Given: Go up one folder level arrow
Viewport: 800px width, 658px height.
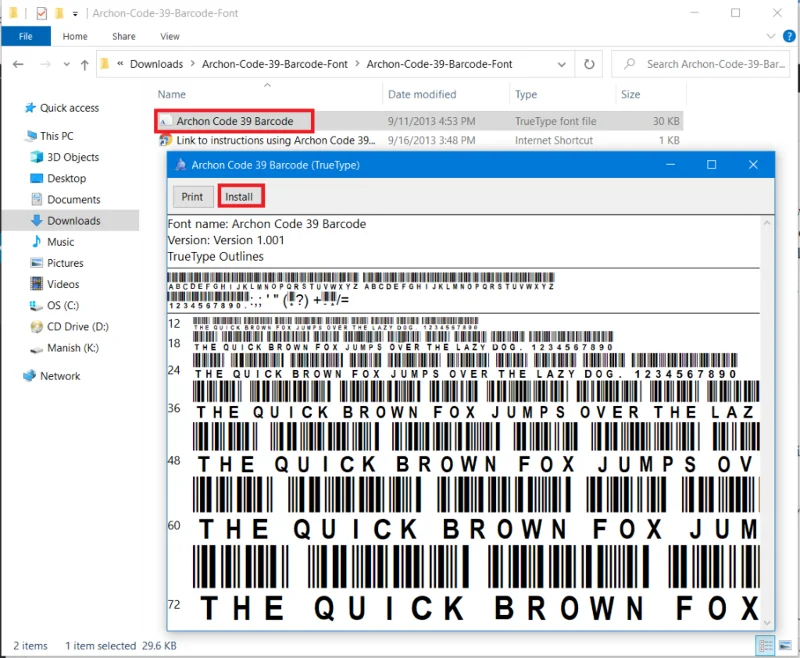Looking at the screenshot, I should (x=84, y=64).
